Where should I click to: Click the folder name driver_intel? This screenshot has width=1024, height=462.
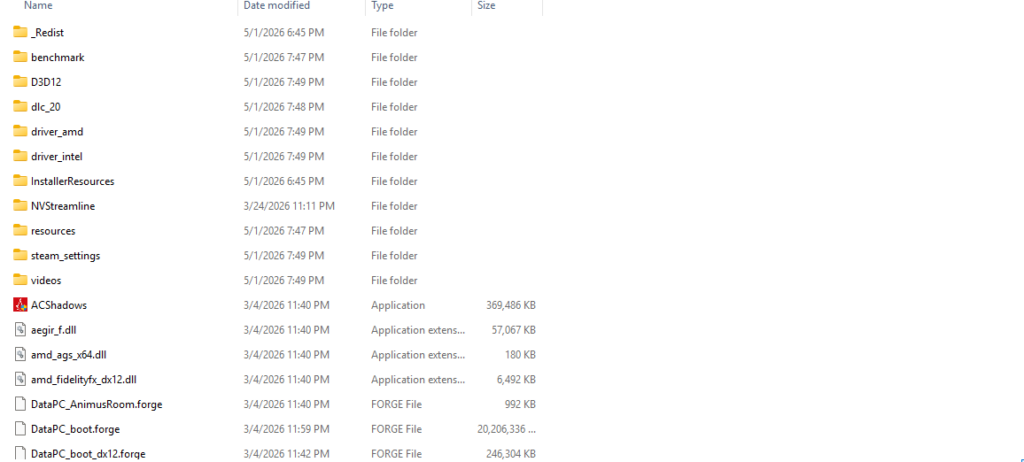pos(56,156)
